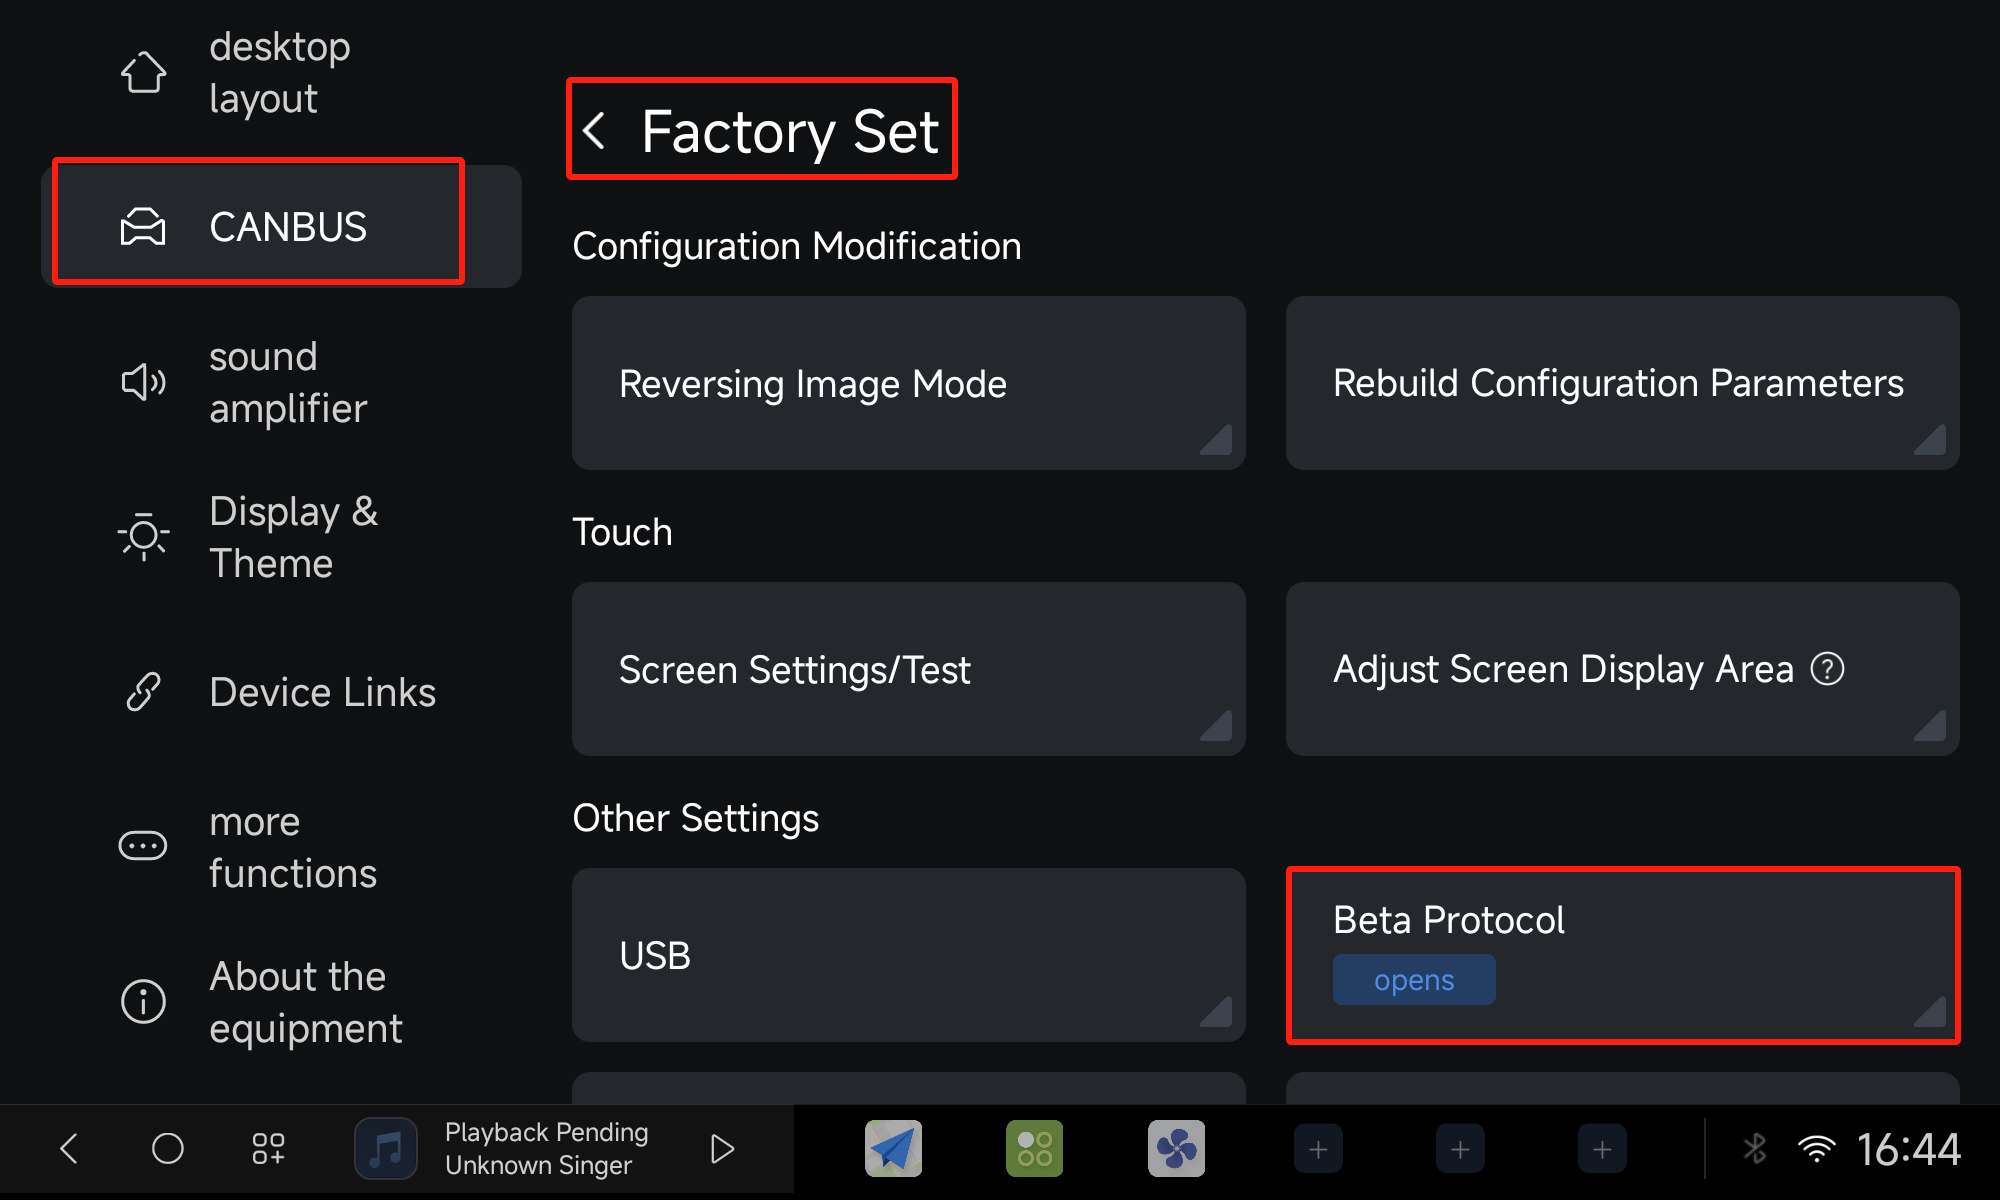
Task: Open the recent apps grid icon
Action: click(268, 1148)
